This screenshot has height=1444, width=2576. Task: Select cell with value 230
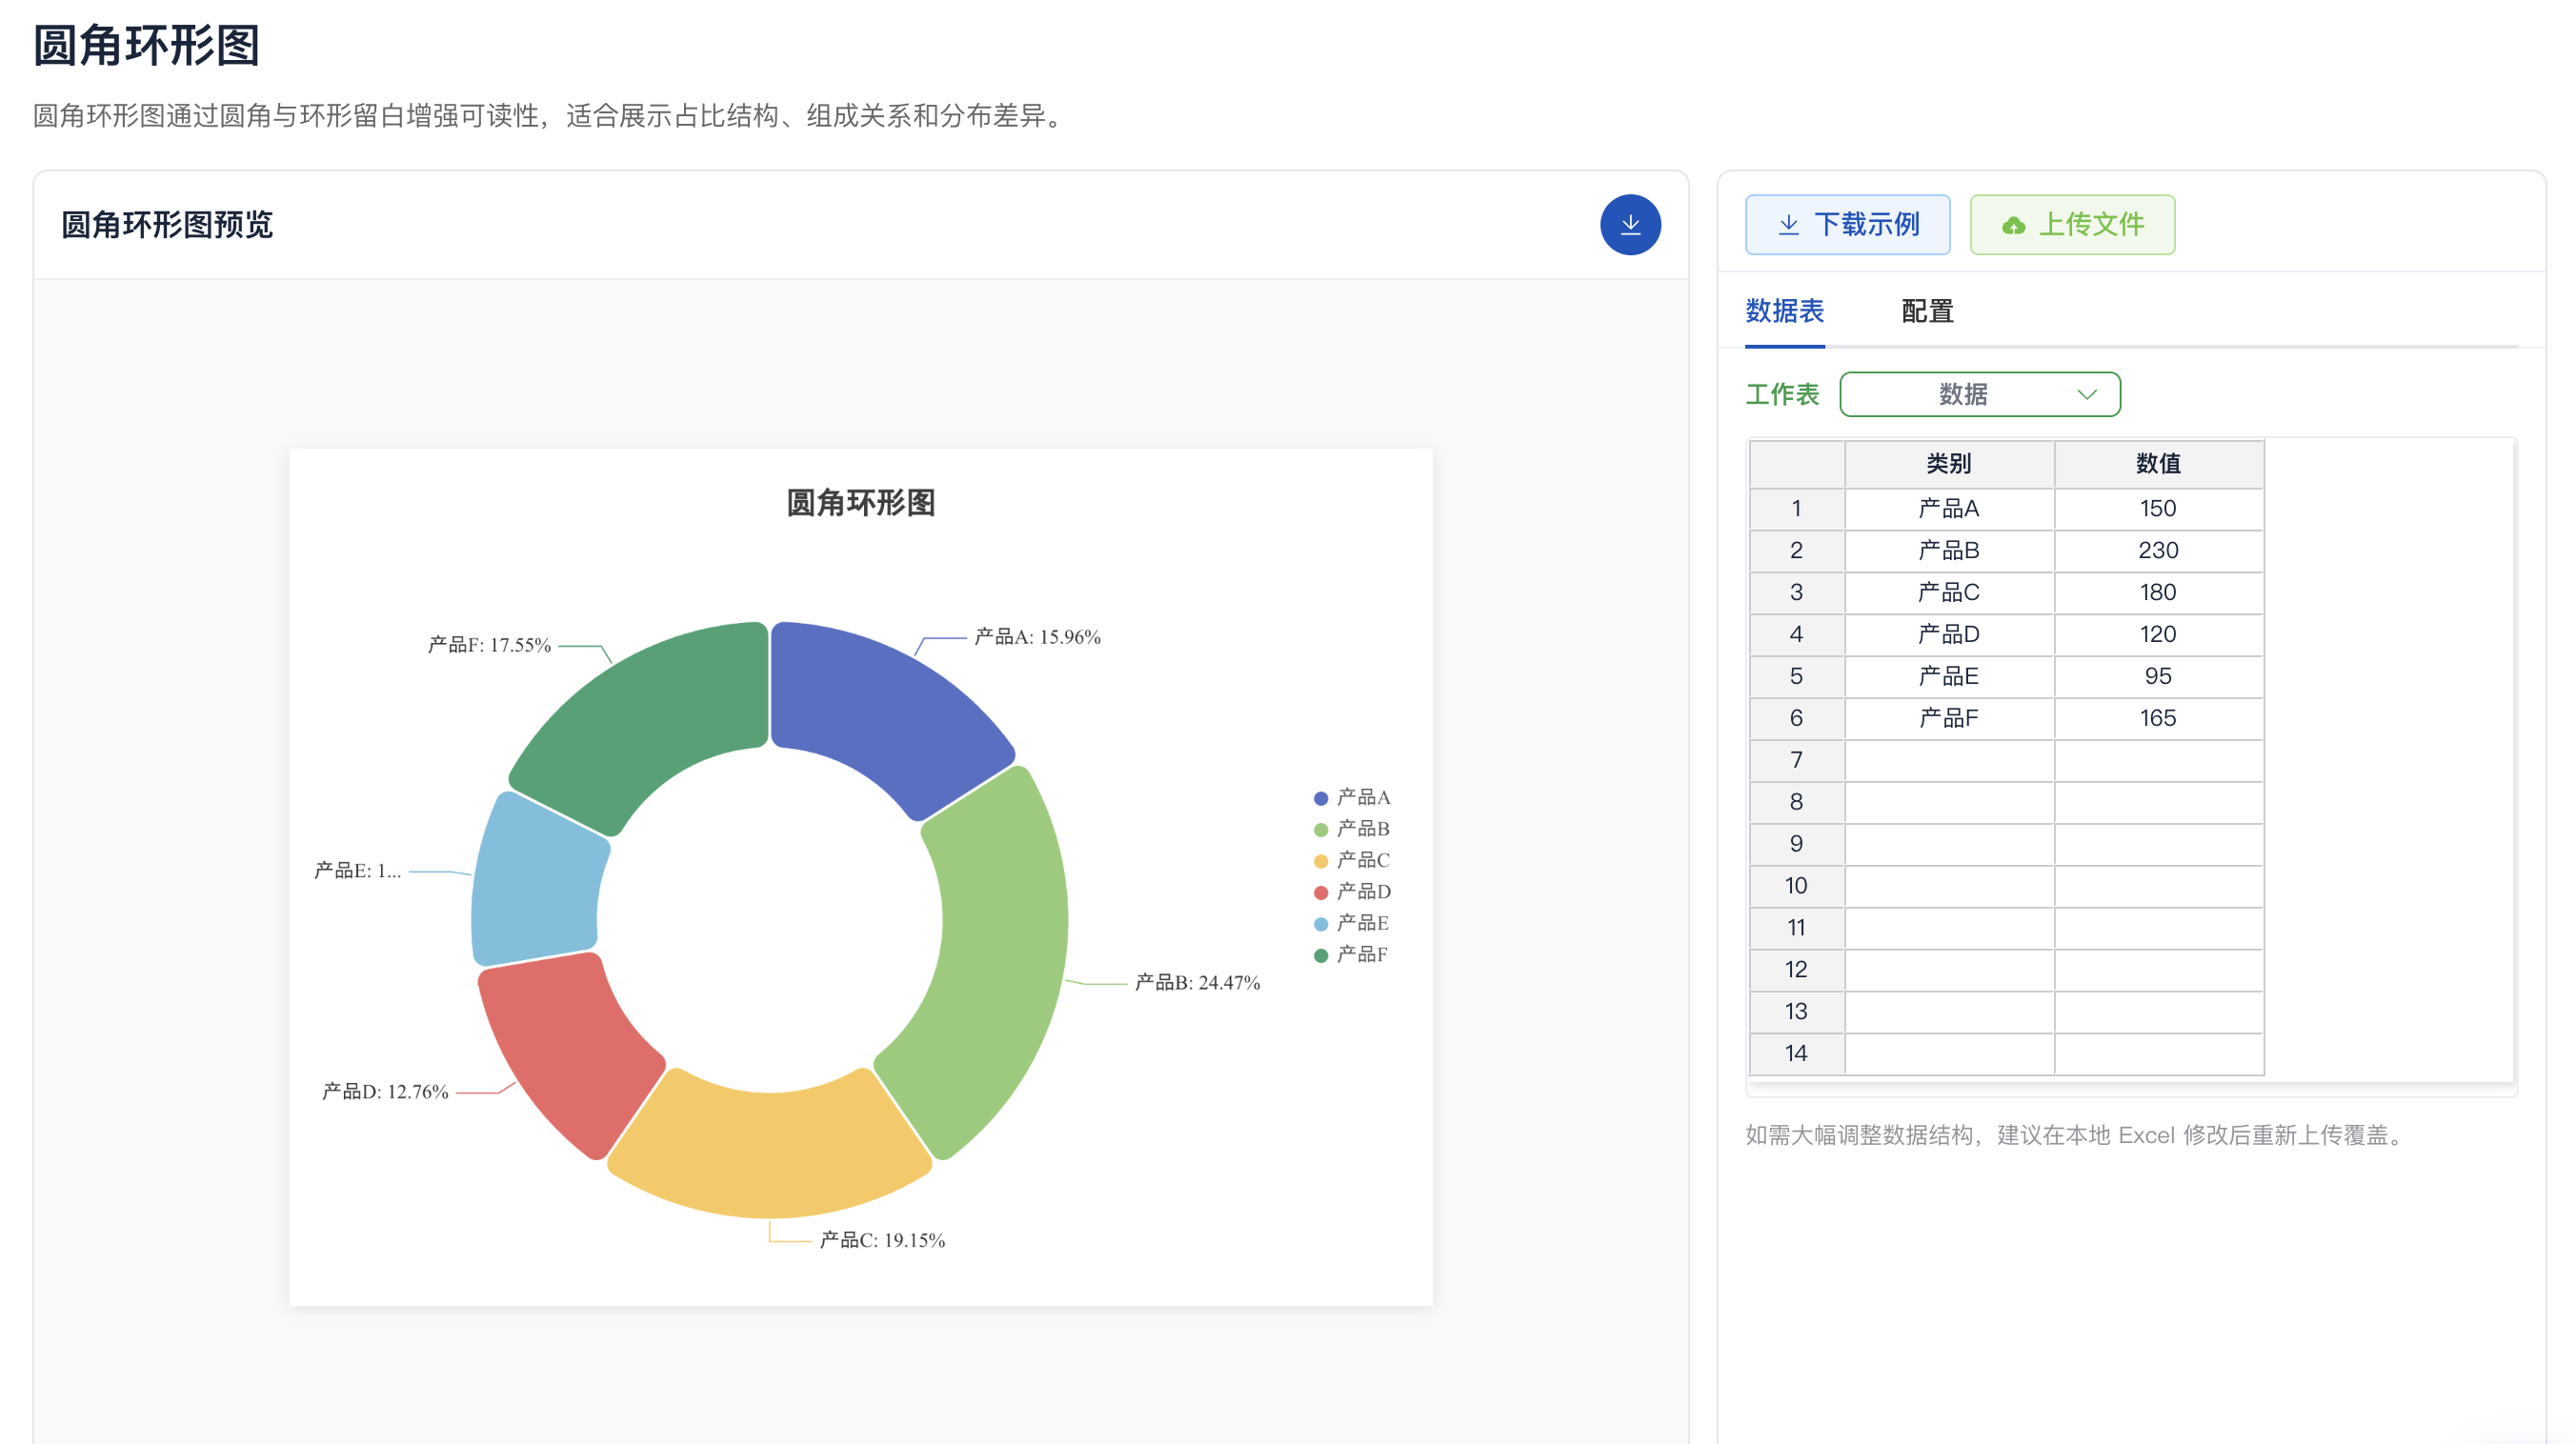click(2158, 551)
